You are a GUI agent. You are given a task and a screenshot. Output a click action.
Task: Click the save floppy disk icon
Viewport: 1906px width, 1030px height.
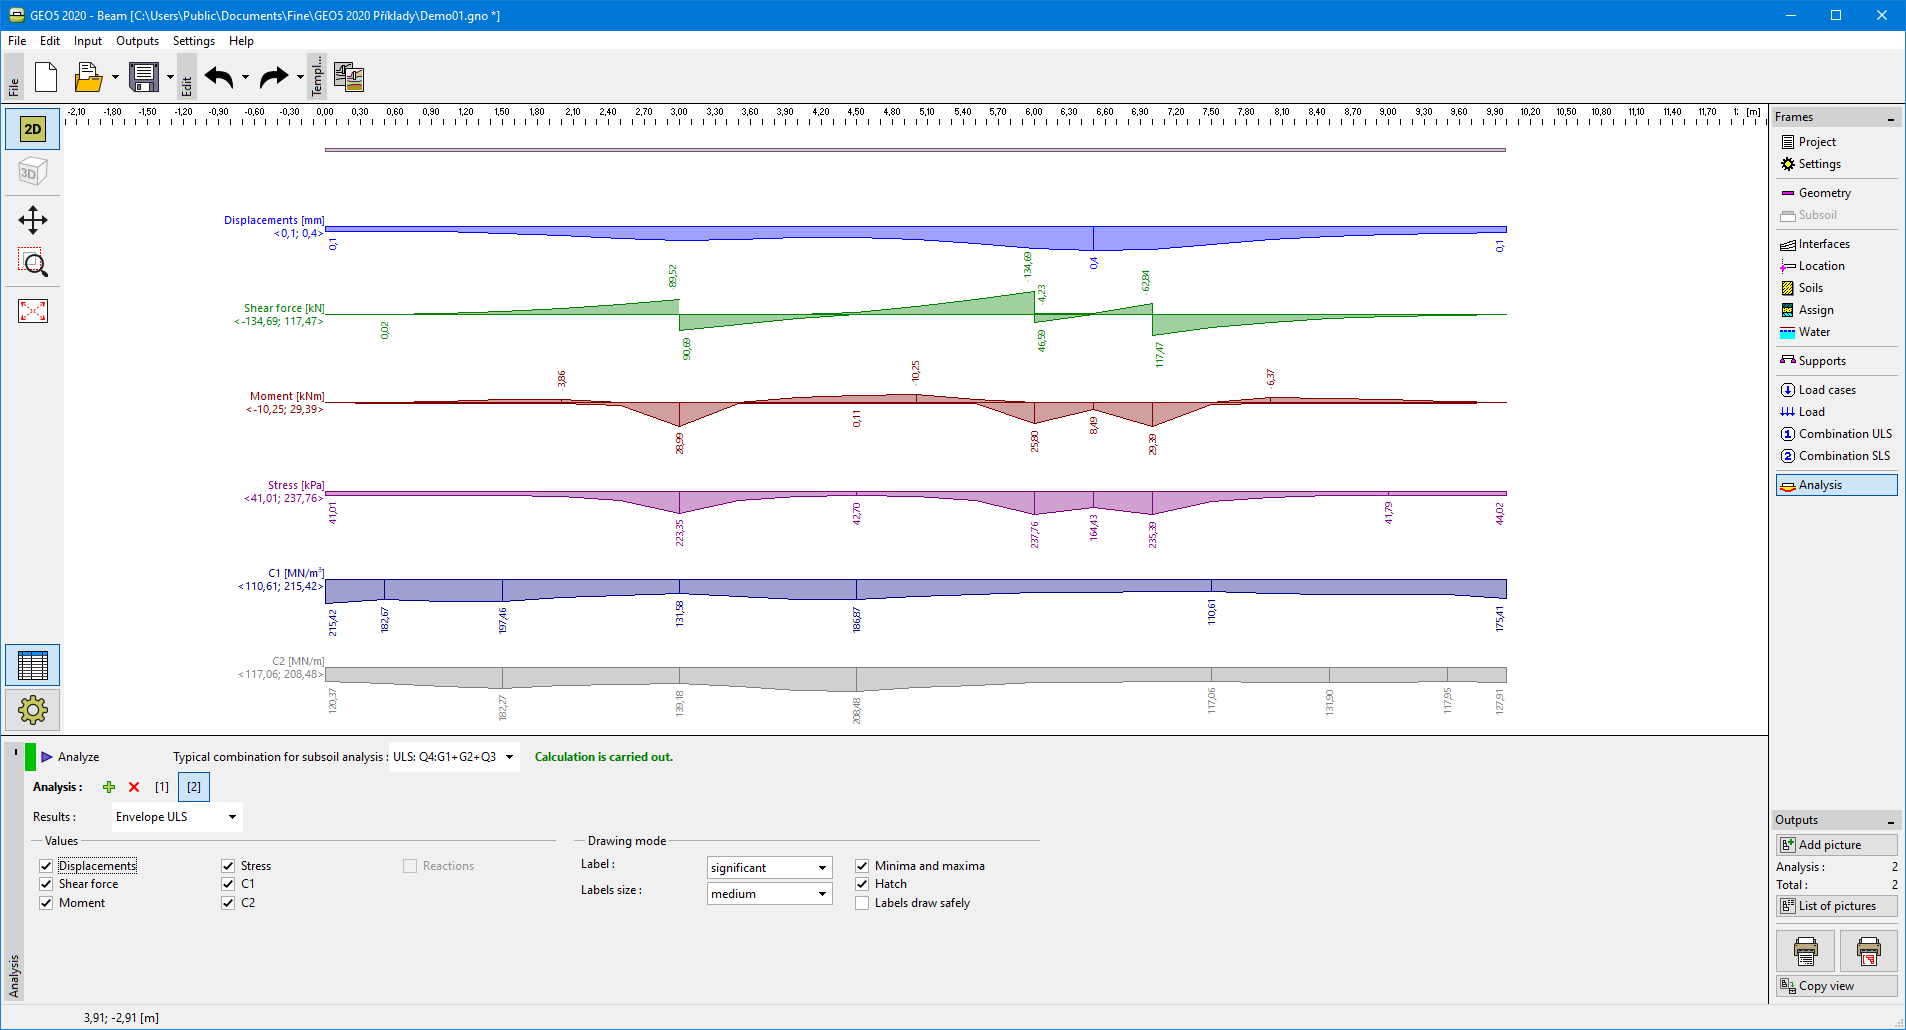pyautogui.click(x=144, y=77)
